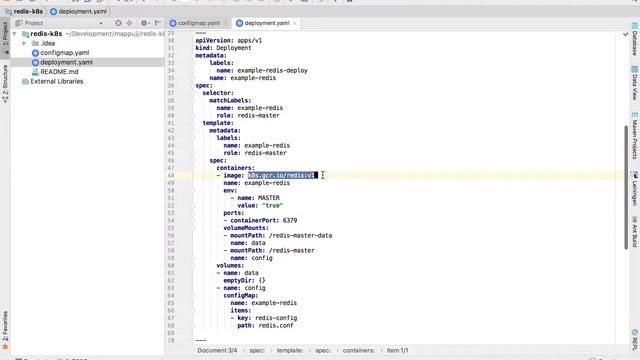
Task: Select configmap.yaml in project tree
Action: (x=64, y=53)
